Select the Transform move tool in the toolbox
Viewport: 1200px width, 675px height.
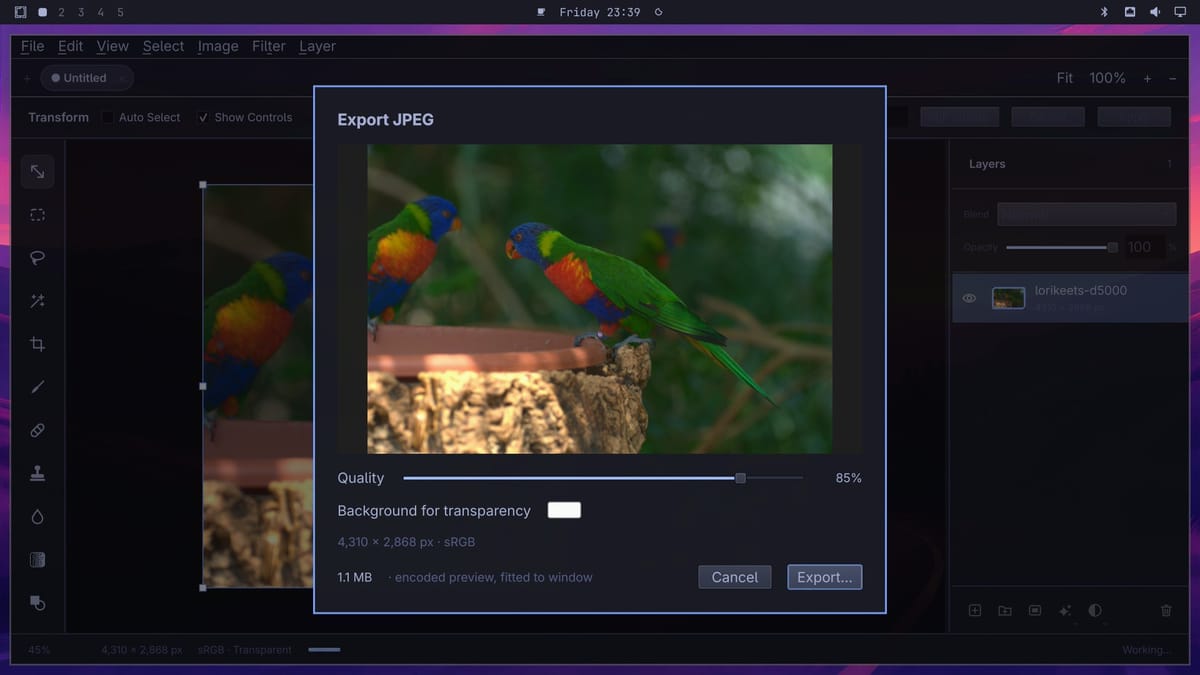pos(37,171)
